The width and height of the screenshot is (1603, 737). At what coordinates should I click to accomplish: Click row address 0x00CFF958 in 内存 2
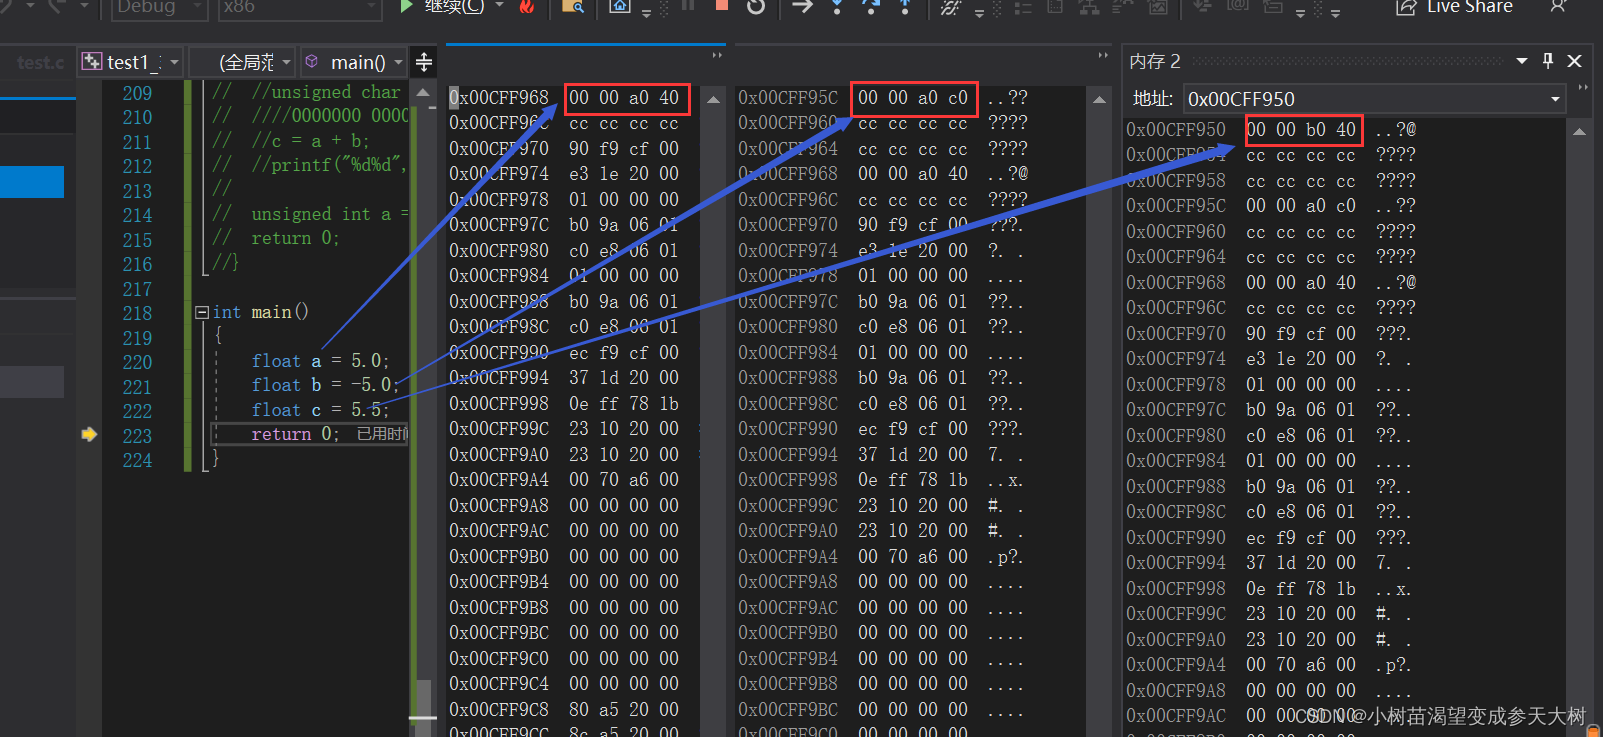tap(1175, 181)
